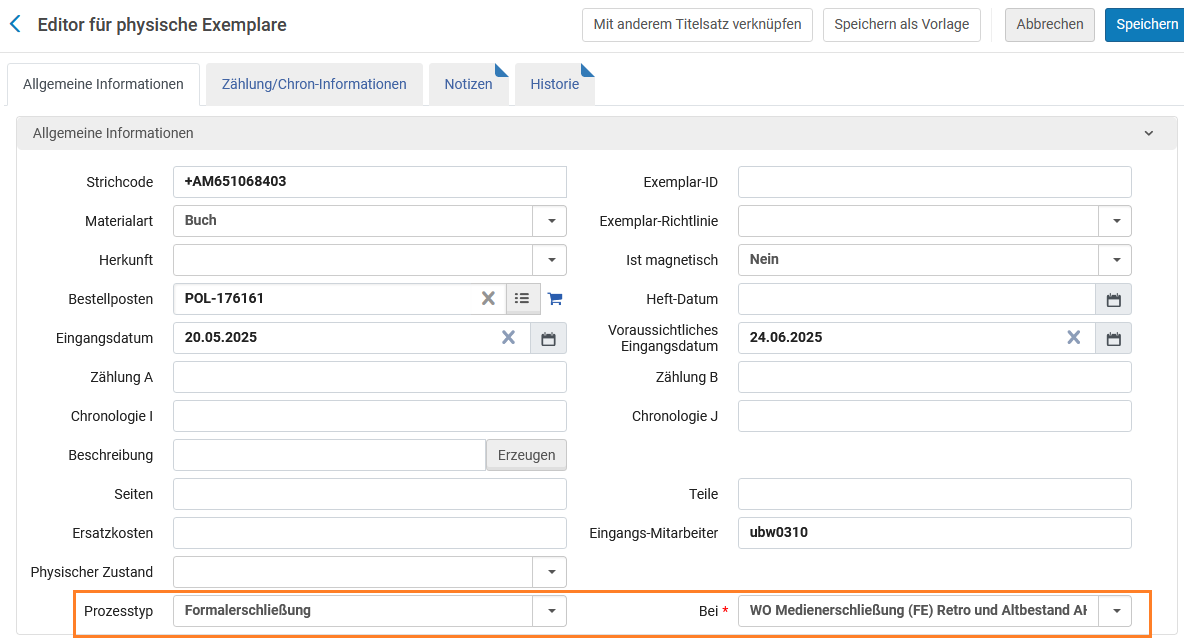Open the Bestellposten selection list icon

tap(522, 298)
